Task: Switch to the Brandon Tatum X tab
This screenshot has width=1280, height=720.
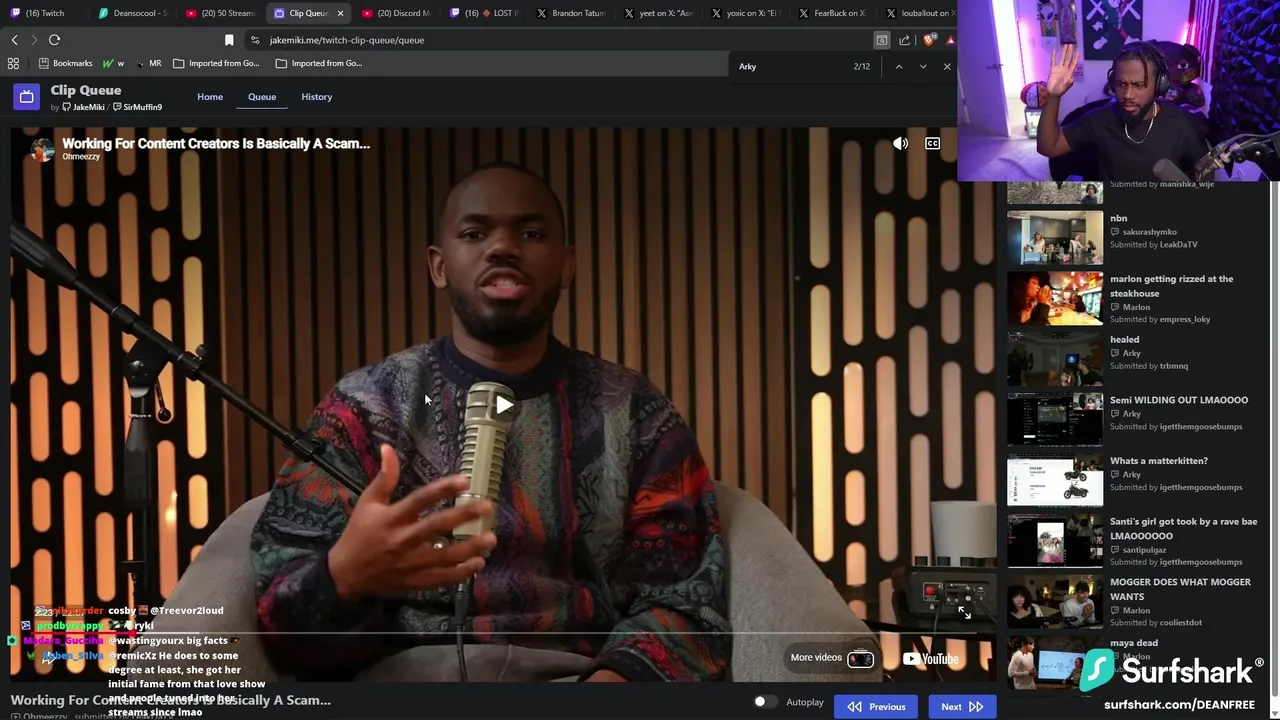Action: pyautogui.click(x=573, y=13)
